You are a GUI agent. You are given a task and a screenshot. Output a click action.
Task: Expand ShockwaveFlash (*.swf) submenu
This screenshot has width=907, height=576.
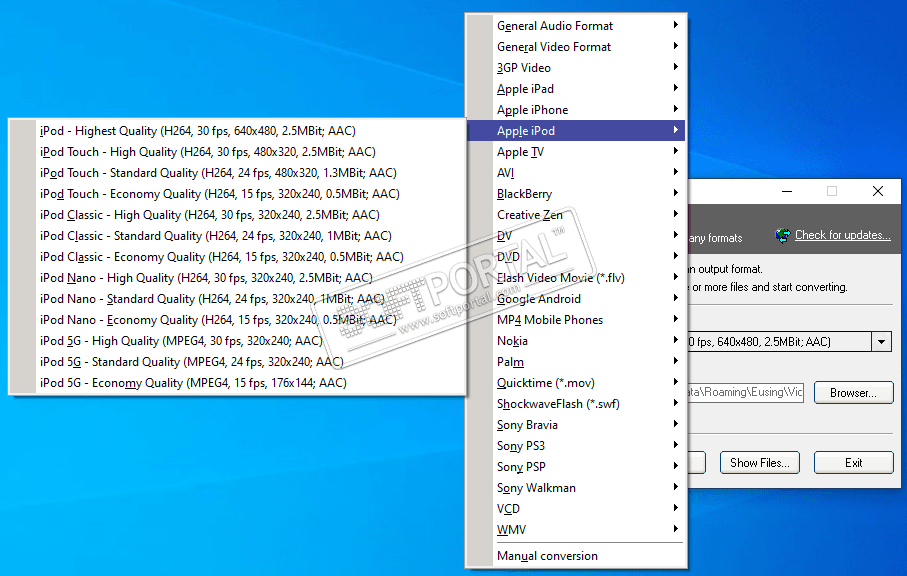(x=576, y=404)
